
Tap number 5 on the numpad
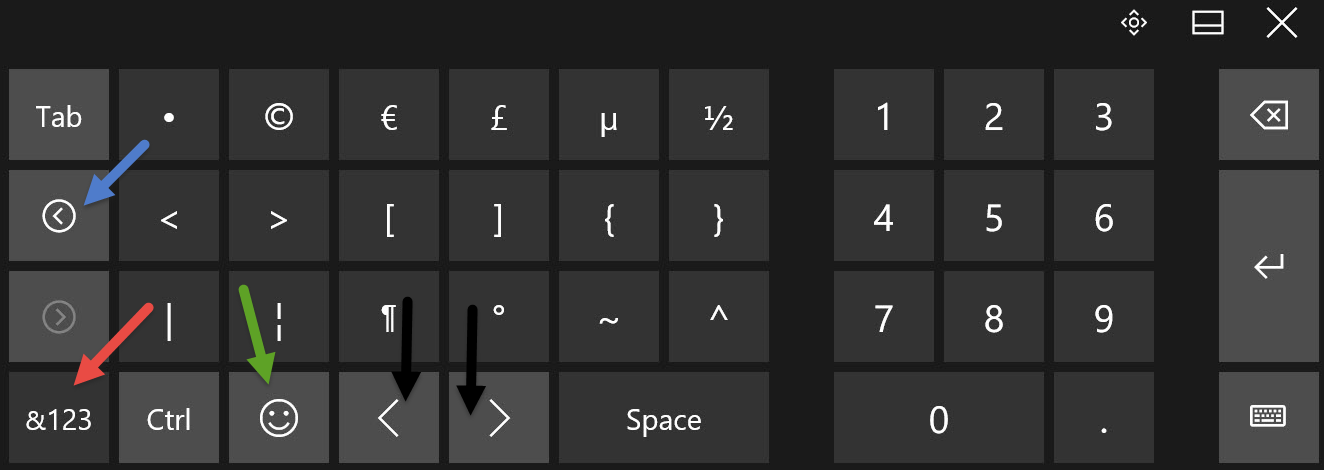click(994, 216)
